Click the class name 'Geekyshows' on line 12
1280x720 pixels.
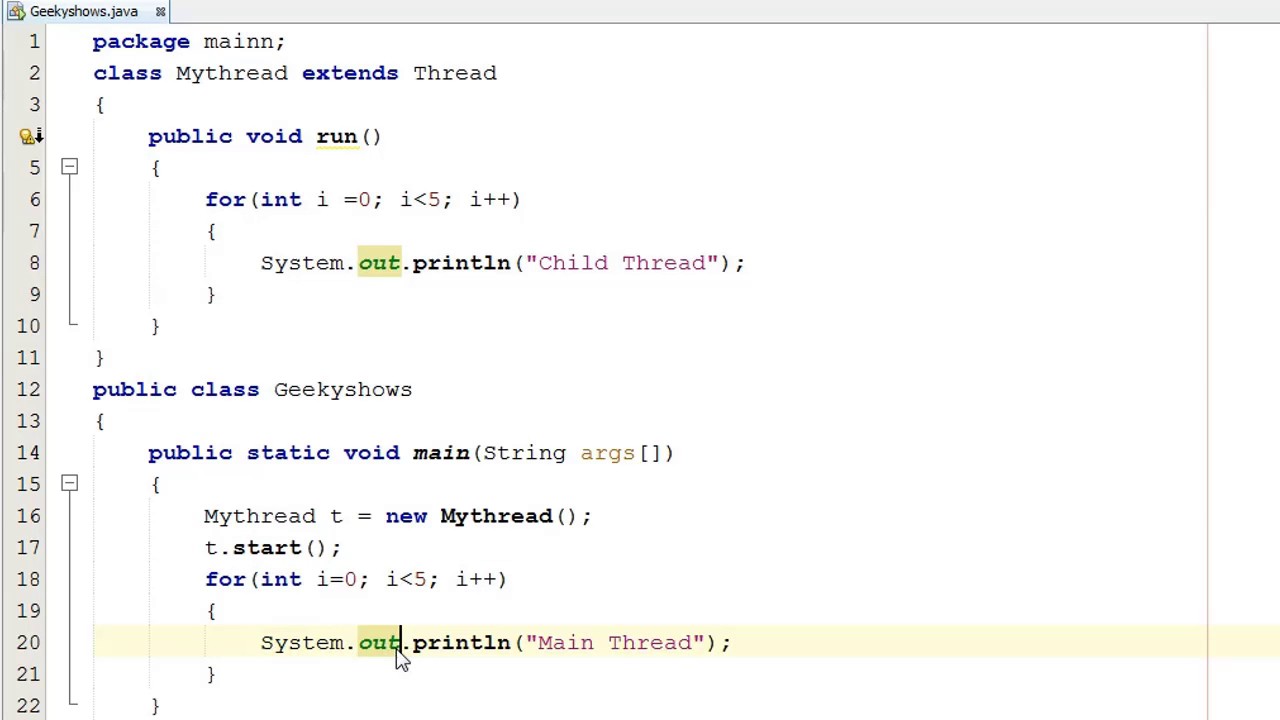pos(343,390)
